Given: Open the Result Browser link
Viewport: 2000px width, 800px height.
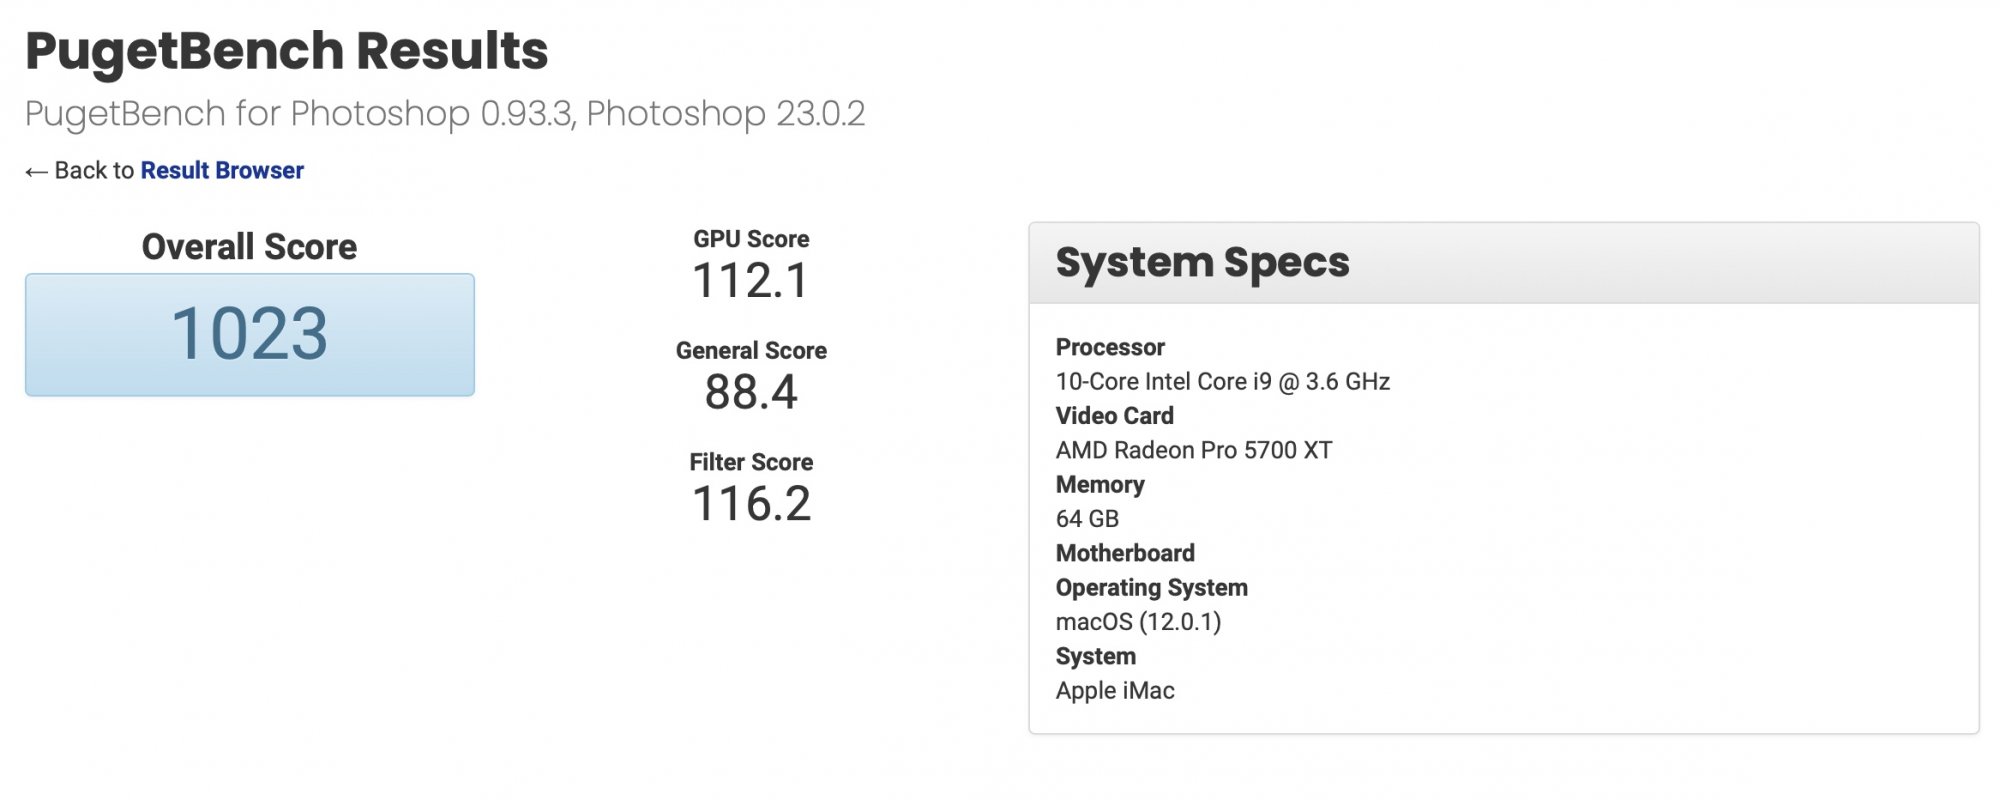Looking at the screenshot, I should (x=222, y=171).
